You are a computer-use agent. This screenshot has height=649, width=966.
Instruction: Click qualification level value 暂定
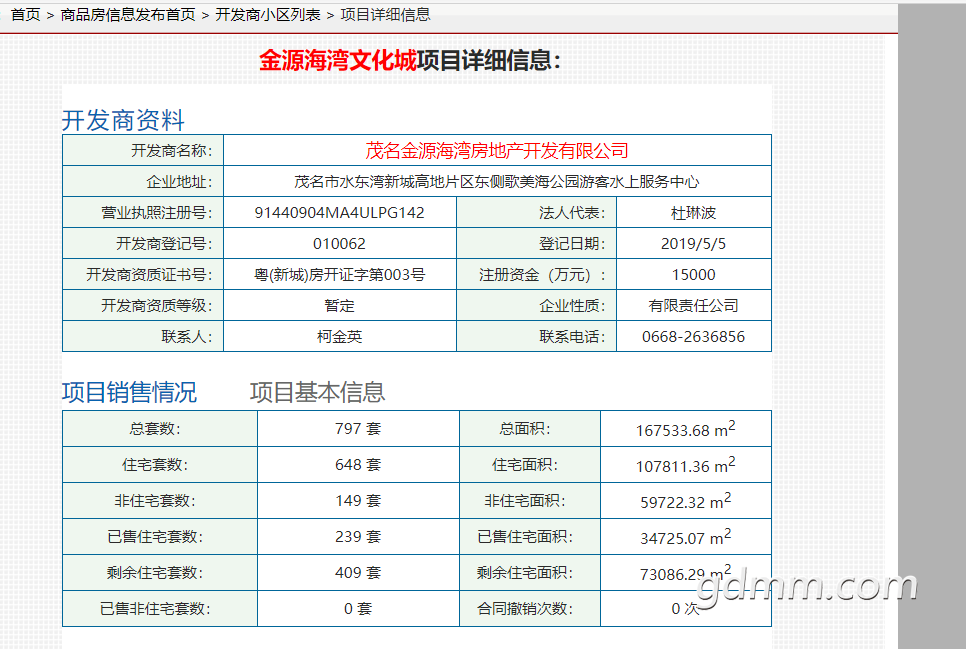click(339, 306)
